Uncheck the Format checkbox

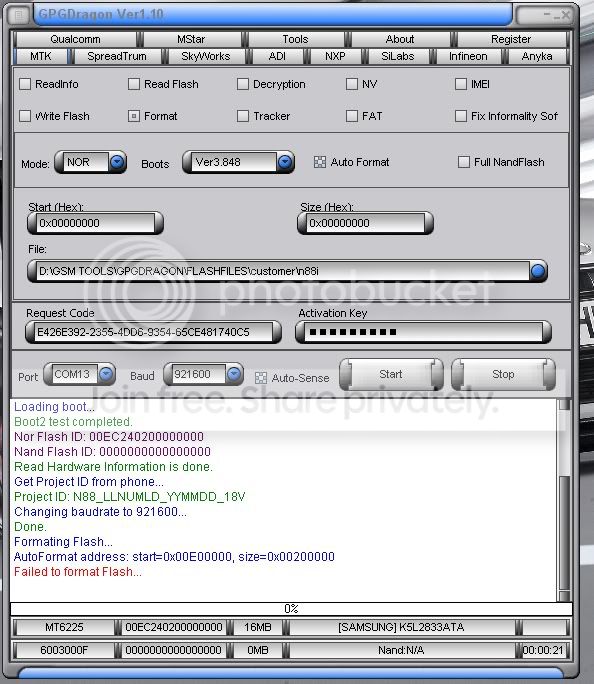point(134,116)
